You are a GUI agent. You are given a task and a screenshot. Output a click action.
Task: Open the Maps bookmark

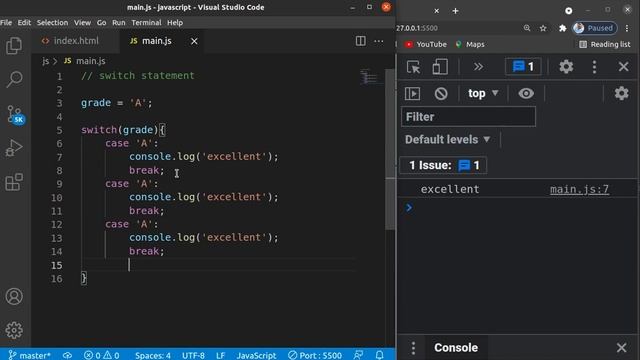[470, 44]
